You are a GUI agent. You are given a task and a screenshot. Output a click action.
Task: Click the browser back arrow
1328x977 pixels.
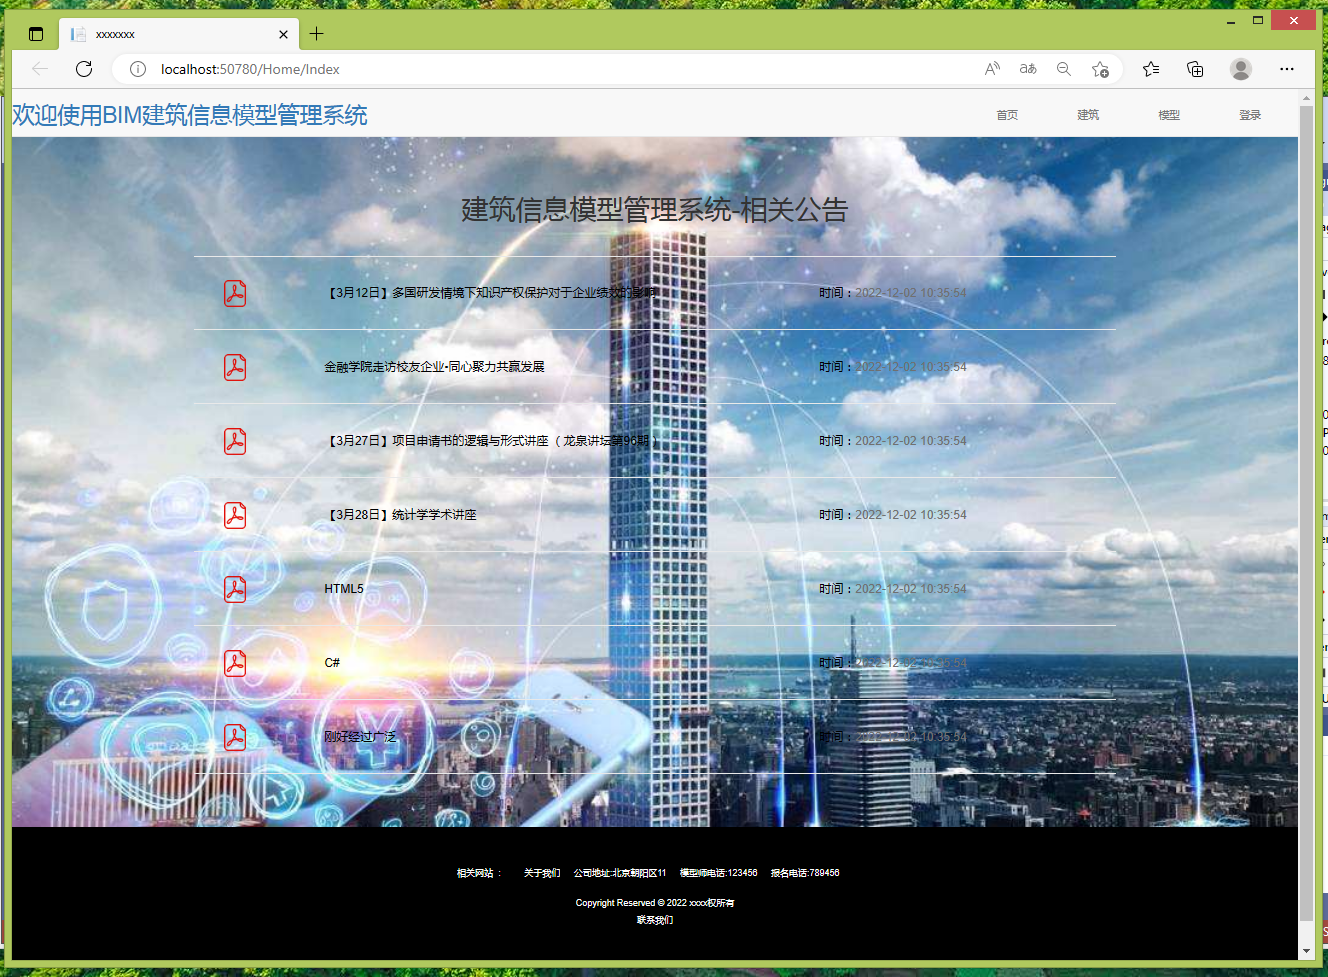40,69
